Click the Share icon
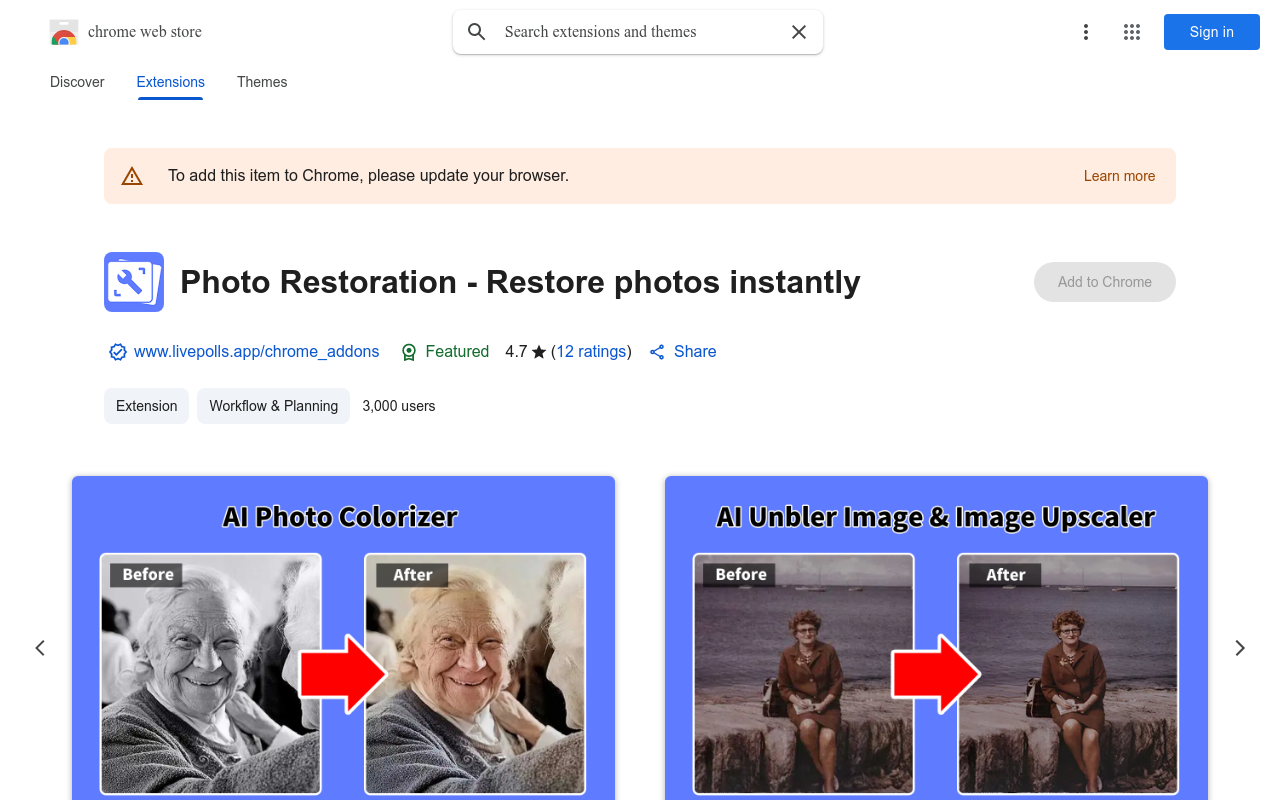This screenshot has width=1280, height=800. [657, 352]
